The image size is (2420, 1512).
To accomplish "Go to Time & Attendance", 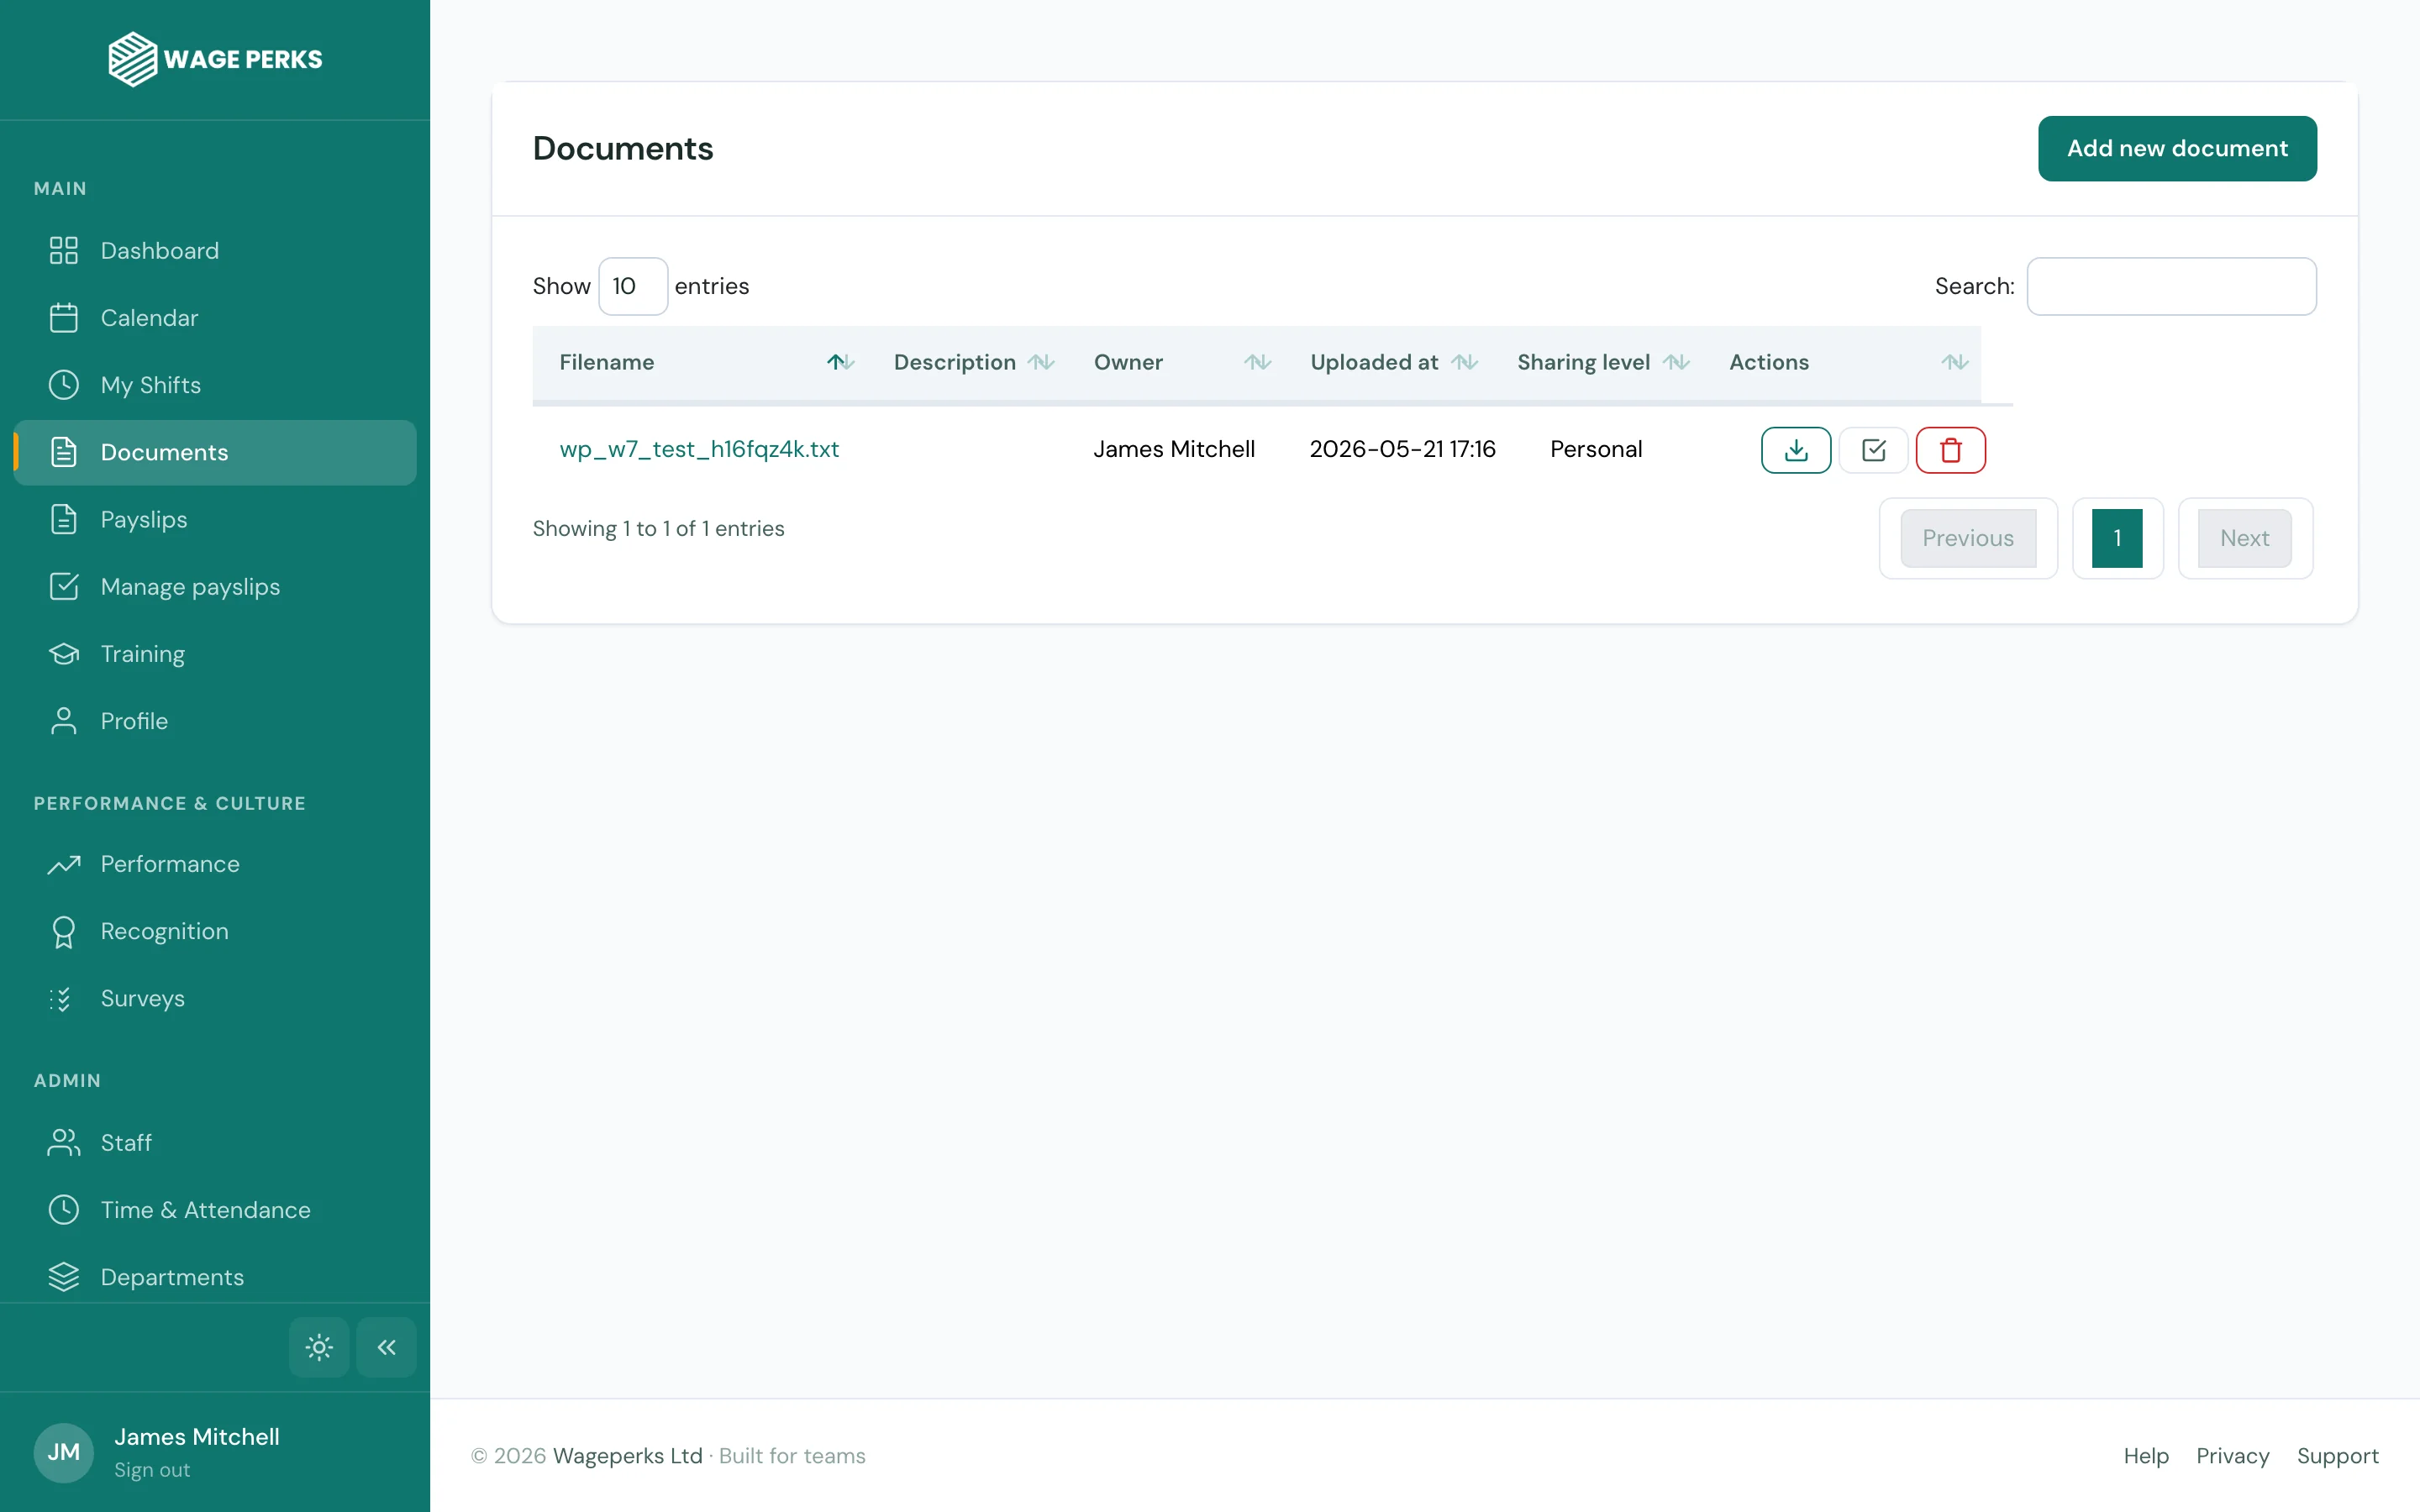I will tap(215, 1209).
